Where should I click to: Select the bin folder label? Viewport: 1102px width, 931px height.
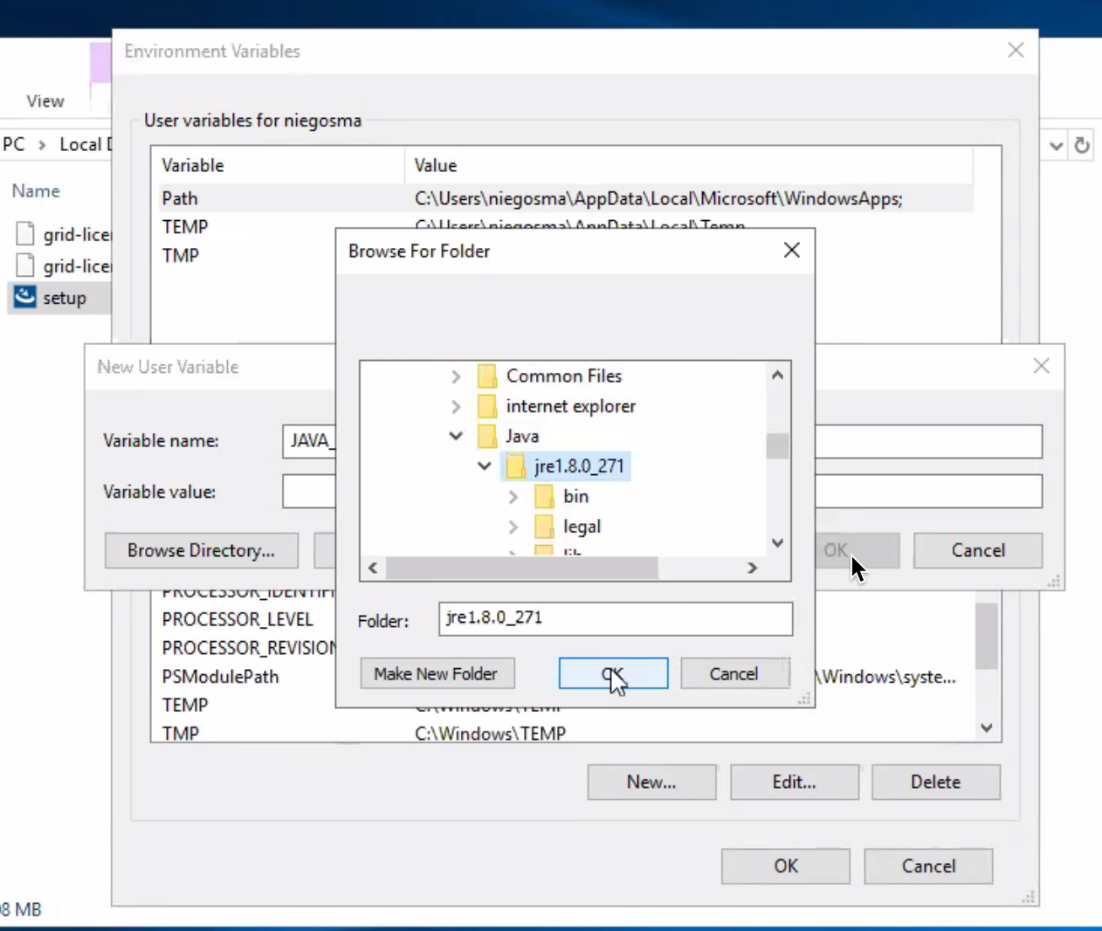tap(576, 497)
